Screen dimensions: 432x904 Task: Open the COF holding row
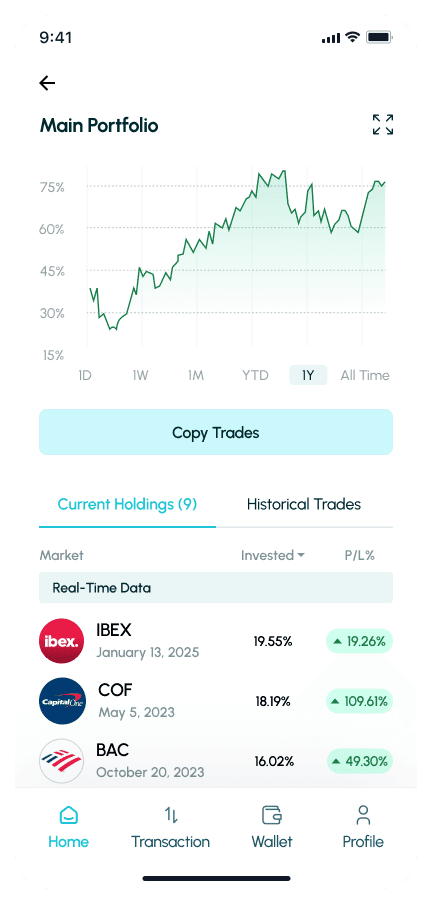tap(216, 701)
